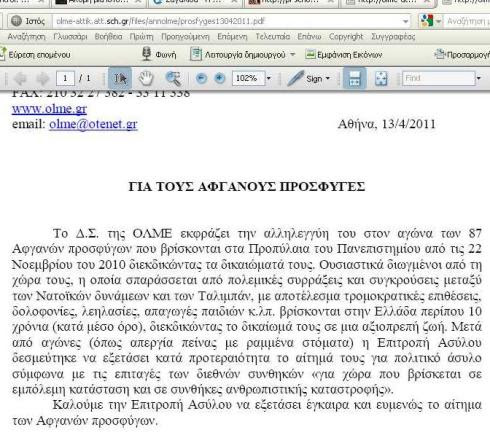This screenshot has width=490, height=435.
Task: Open the Γλωσσάρι menu item
Action: point(70,36)
